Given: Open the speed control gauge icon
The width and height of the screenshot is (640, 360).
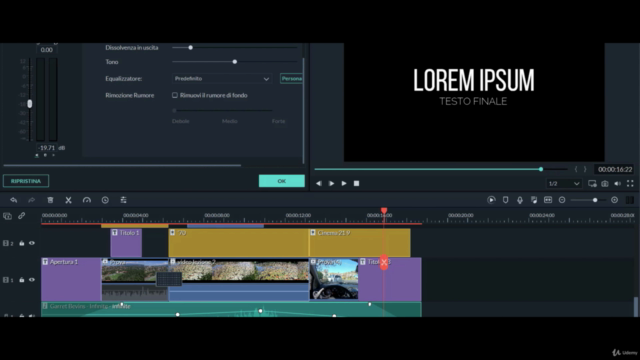Looking at the screenshot, I should [87, 200].
